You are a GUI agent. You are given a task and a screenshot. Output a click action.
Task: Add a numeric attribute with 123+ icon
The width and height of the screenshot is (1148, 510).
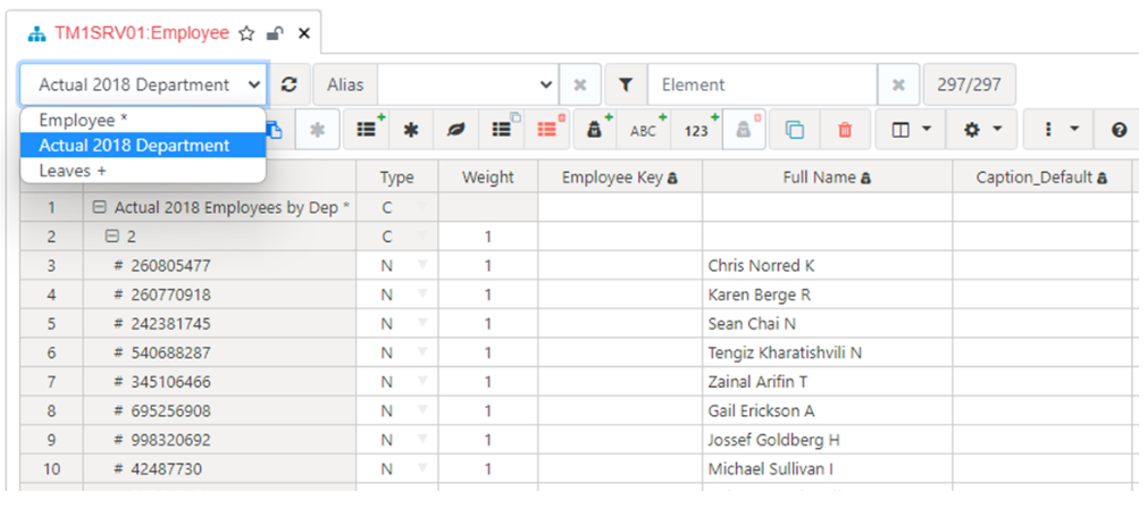coord(697,130)
